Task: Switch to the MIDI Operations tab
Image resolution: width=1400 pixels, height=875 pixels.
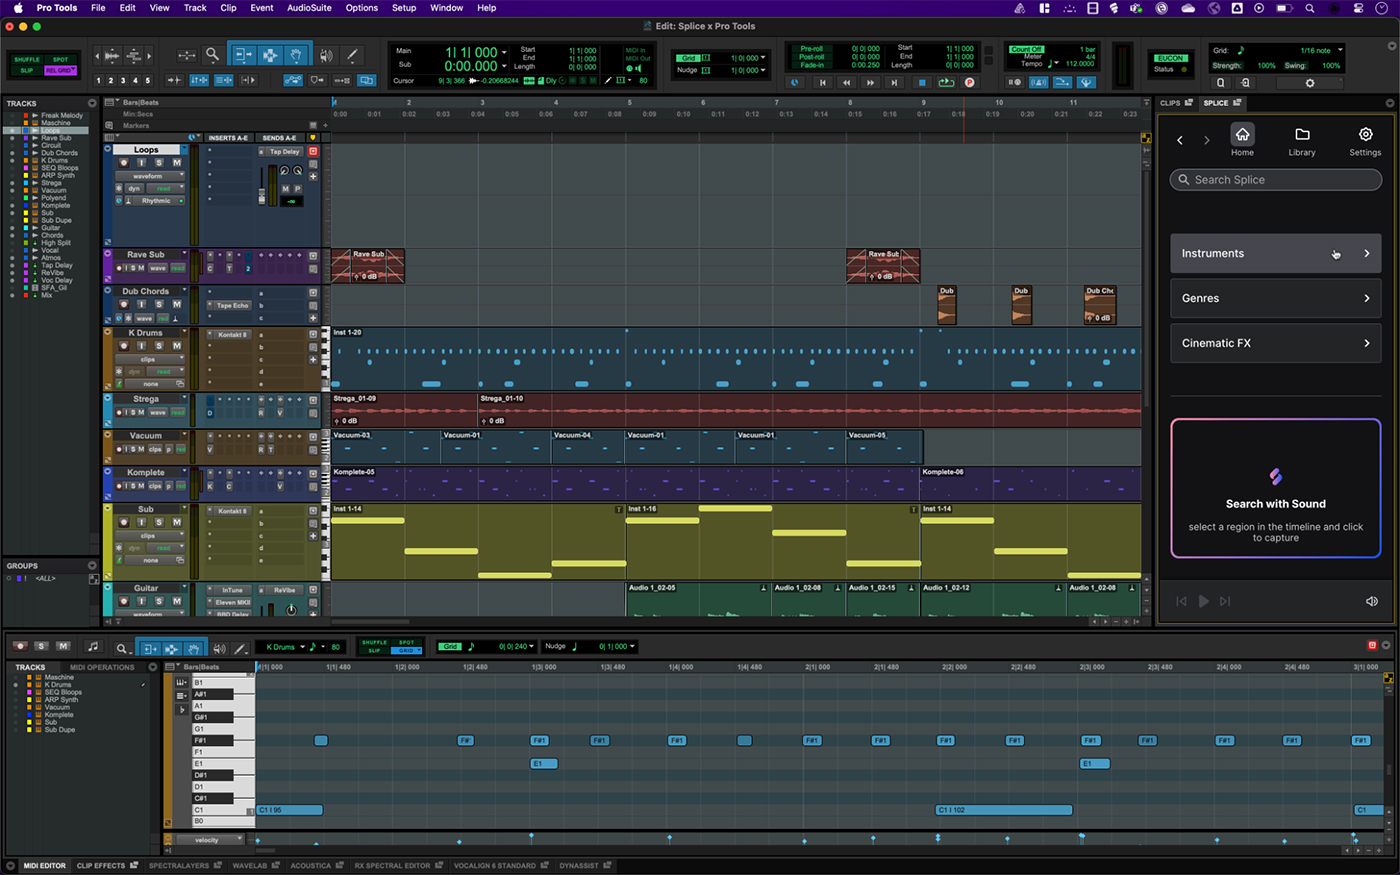Action: 102,667
